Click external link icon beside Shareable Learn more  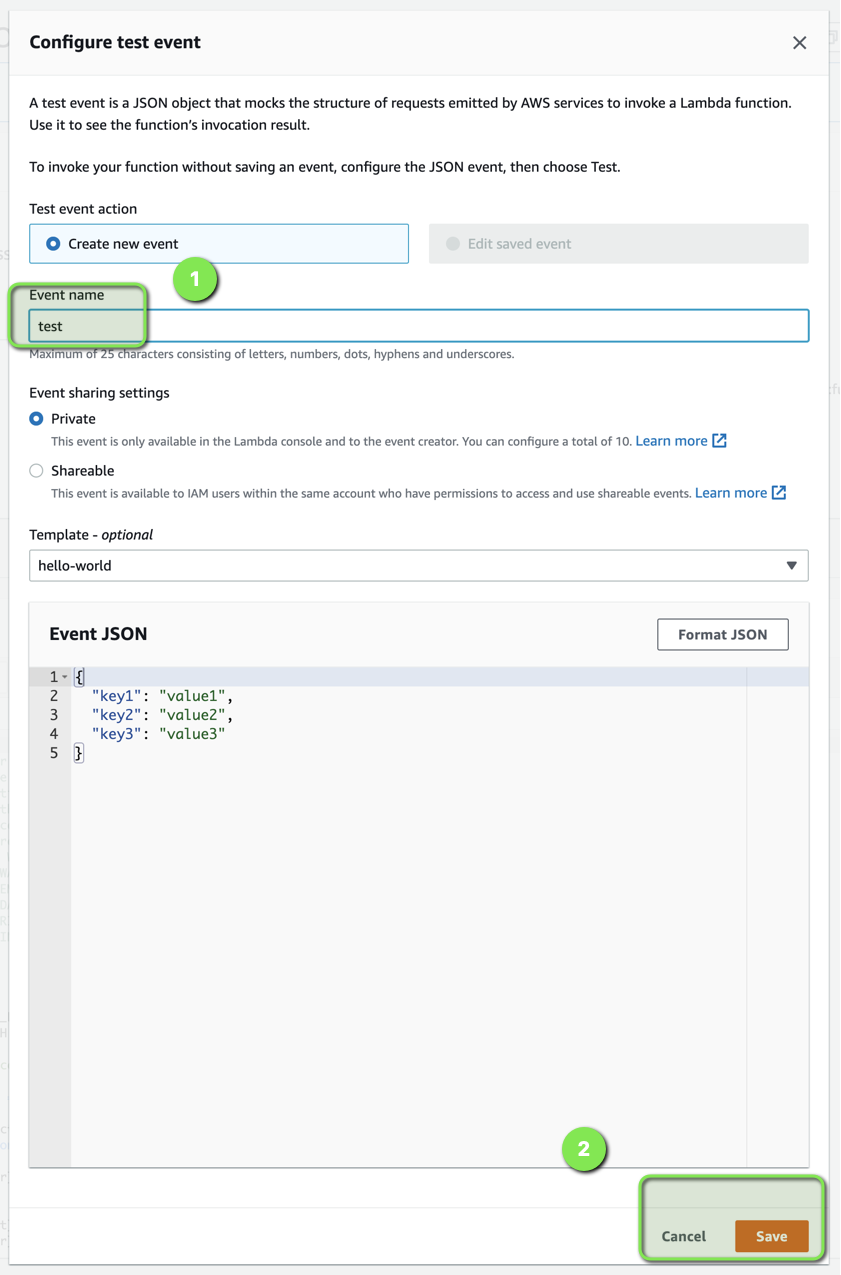[779, 493]
